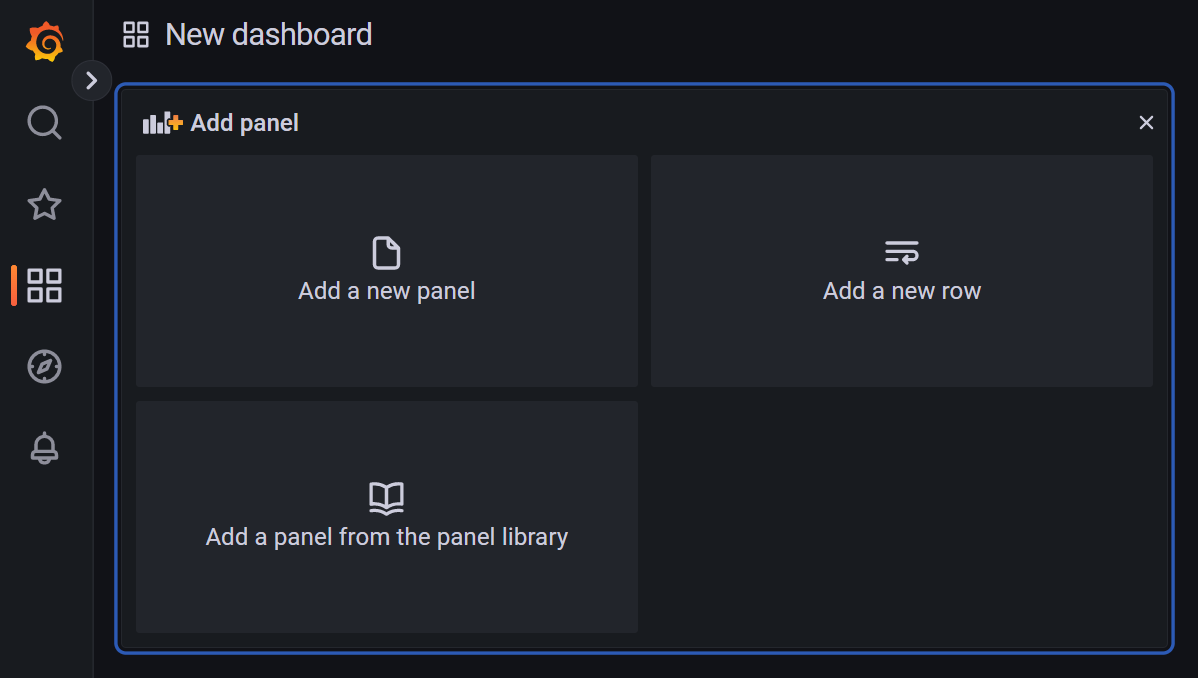Open Starred dashboards via star icon
This screenshot has height=678, width=1198.
click(x=44, y=204)
